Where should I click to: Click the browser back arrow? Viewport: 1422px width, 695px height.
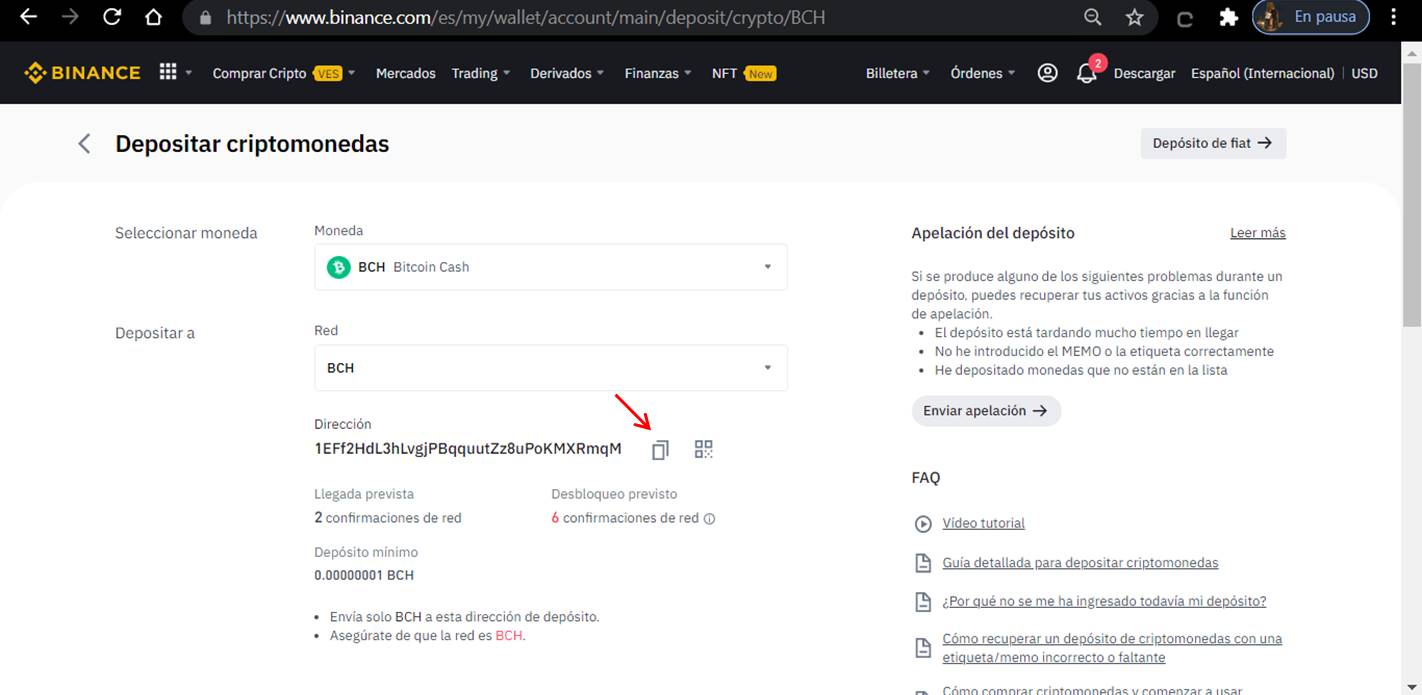(28, 17)
